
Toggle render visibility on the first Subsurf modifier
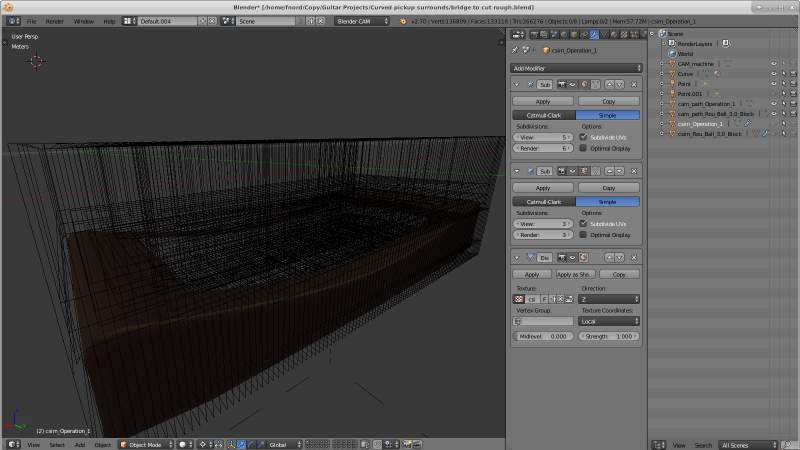[562, 85]
